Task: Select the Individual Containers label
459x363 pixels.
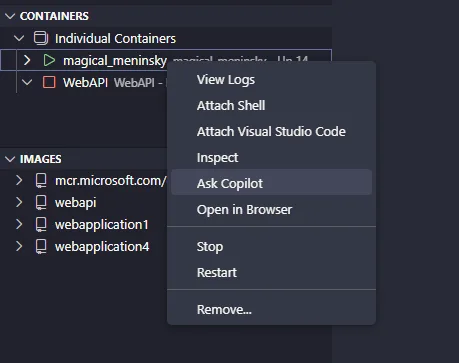Action: [x=115, y=39]
